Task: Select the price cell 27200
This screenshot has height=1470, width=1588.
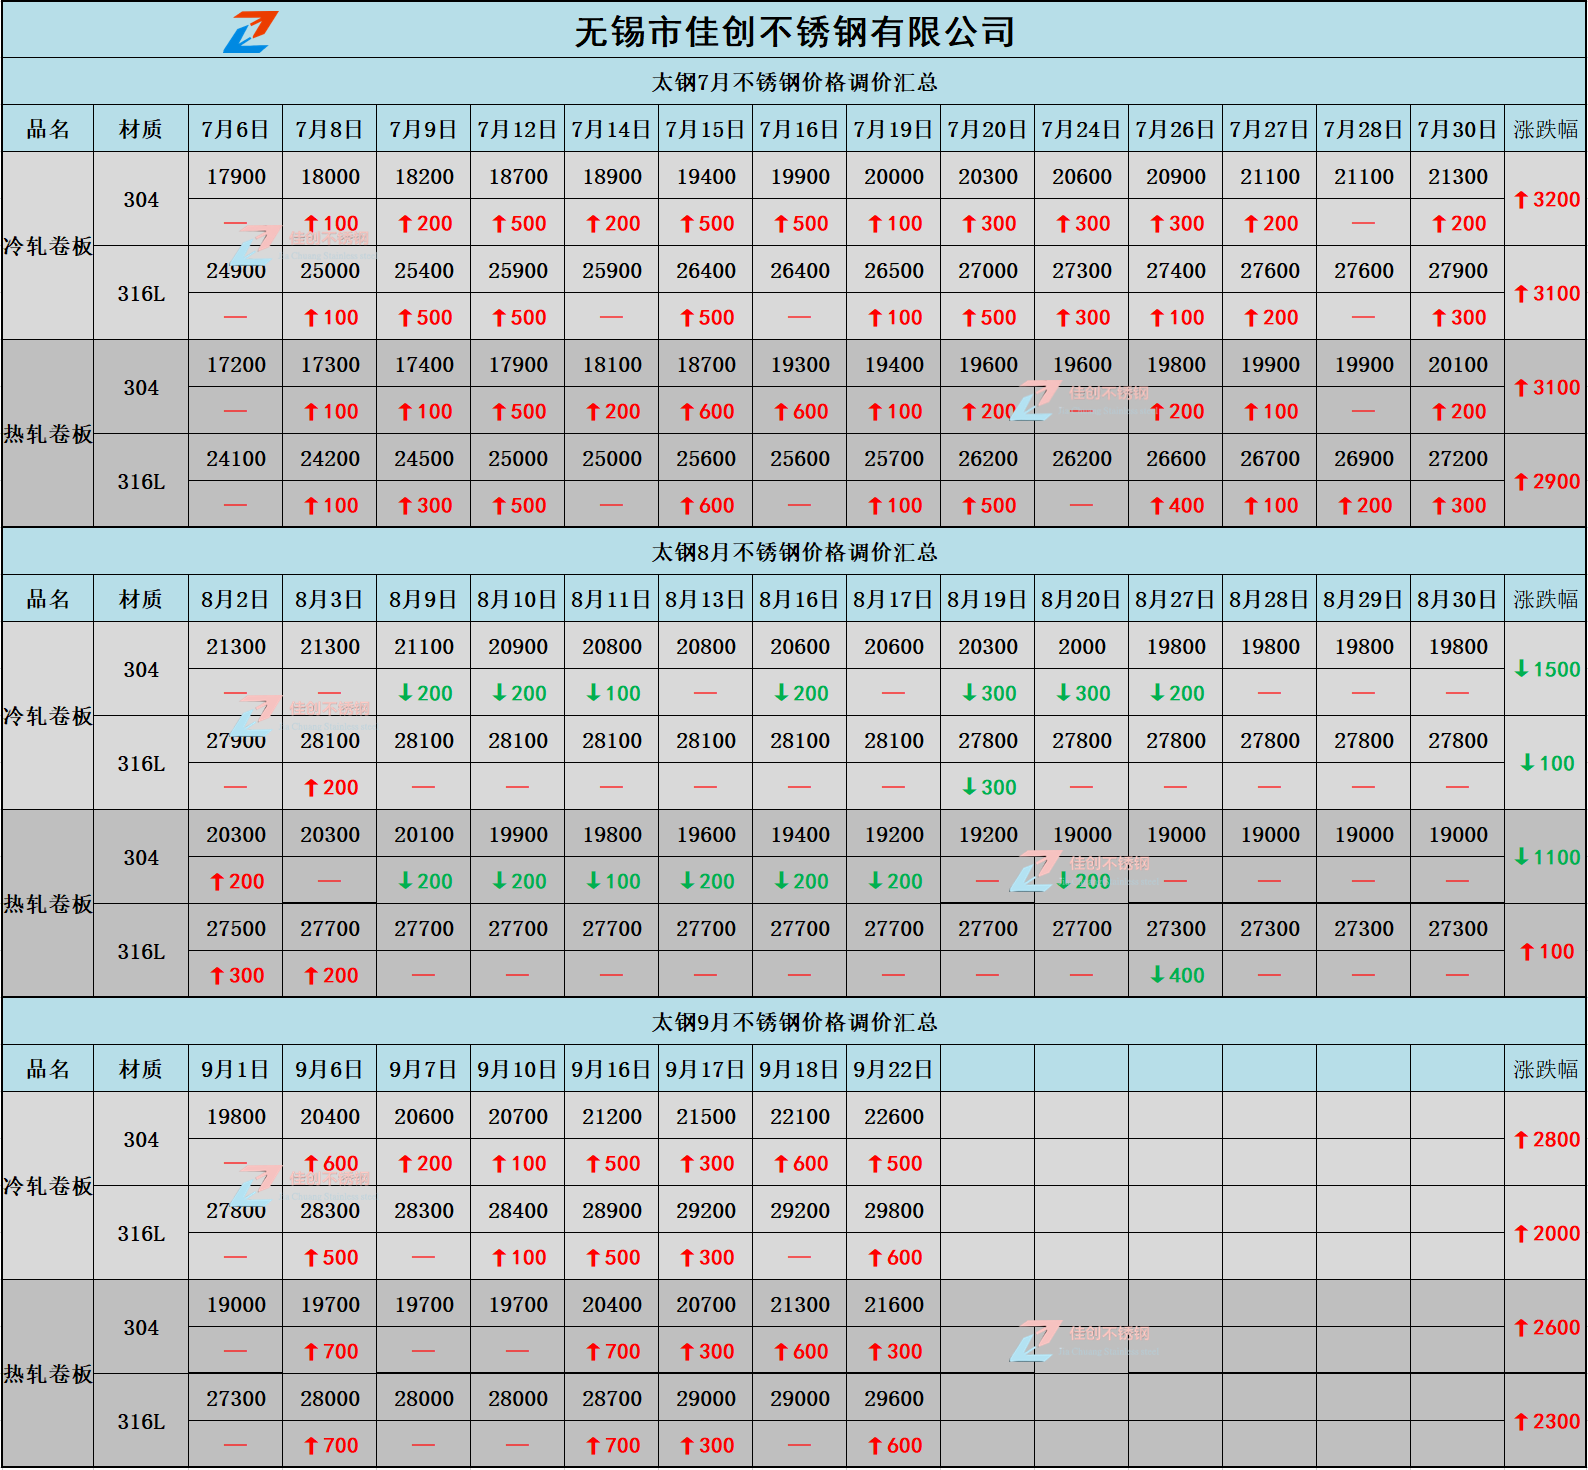Action: coord(1458,458)
